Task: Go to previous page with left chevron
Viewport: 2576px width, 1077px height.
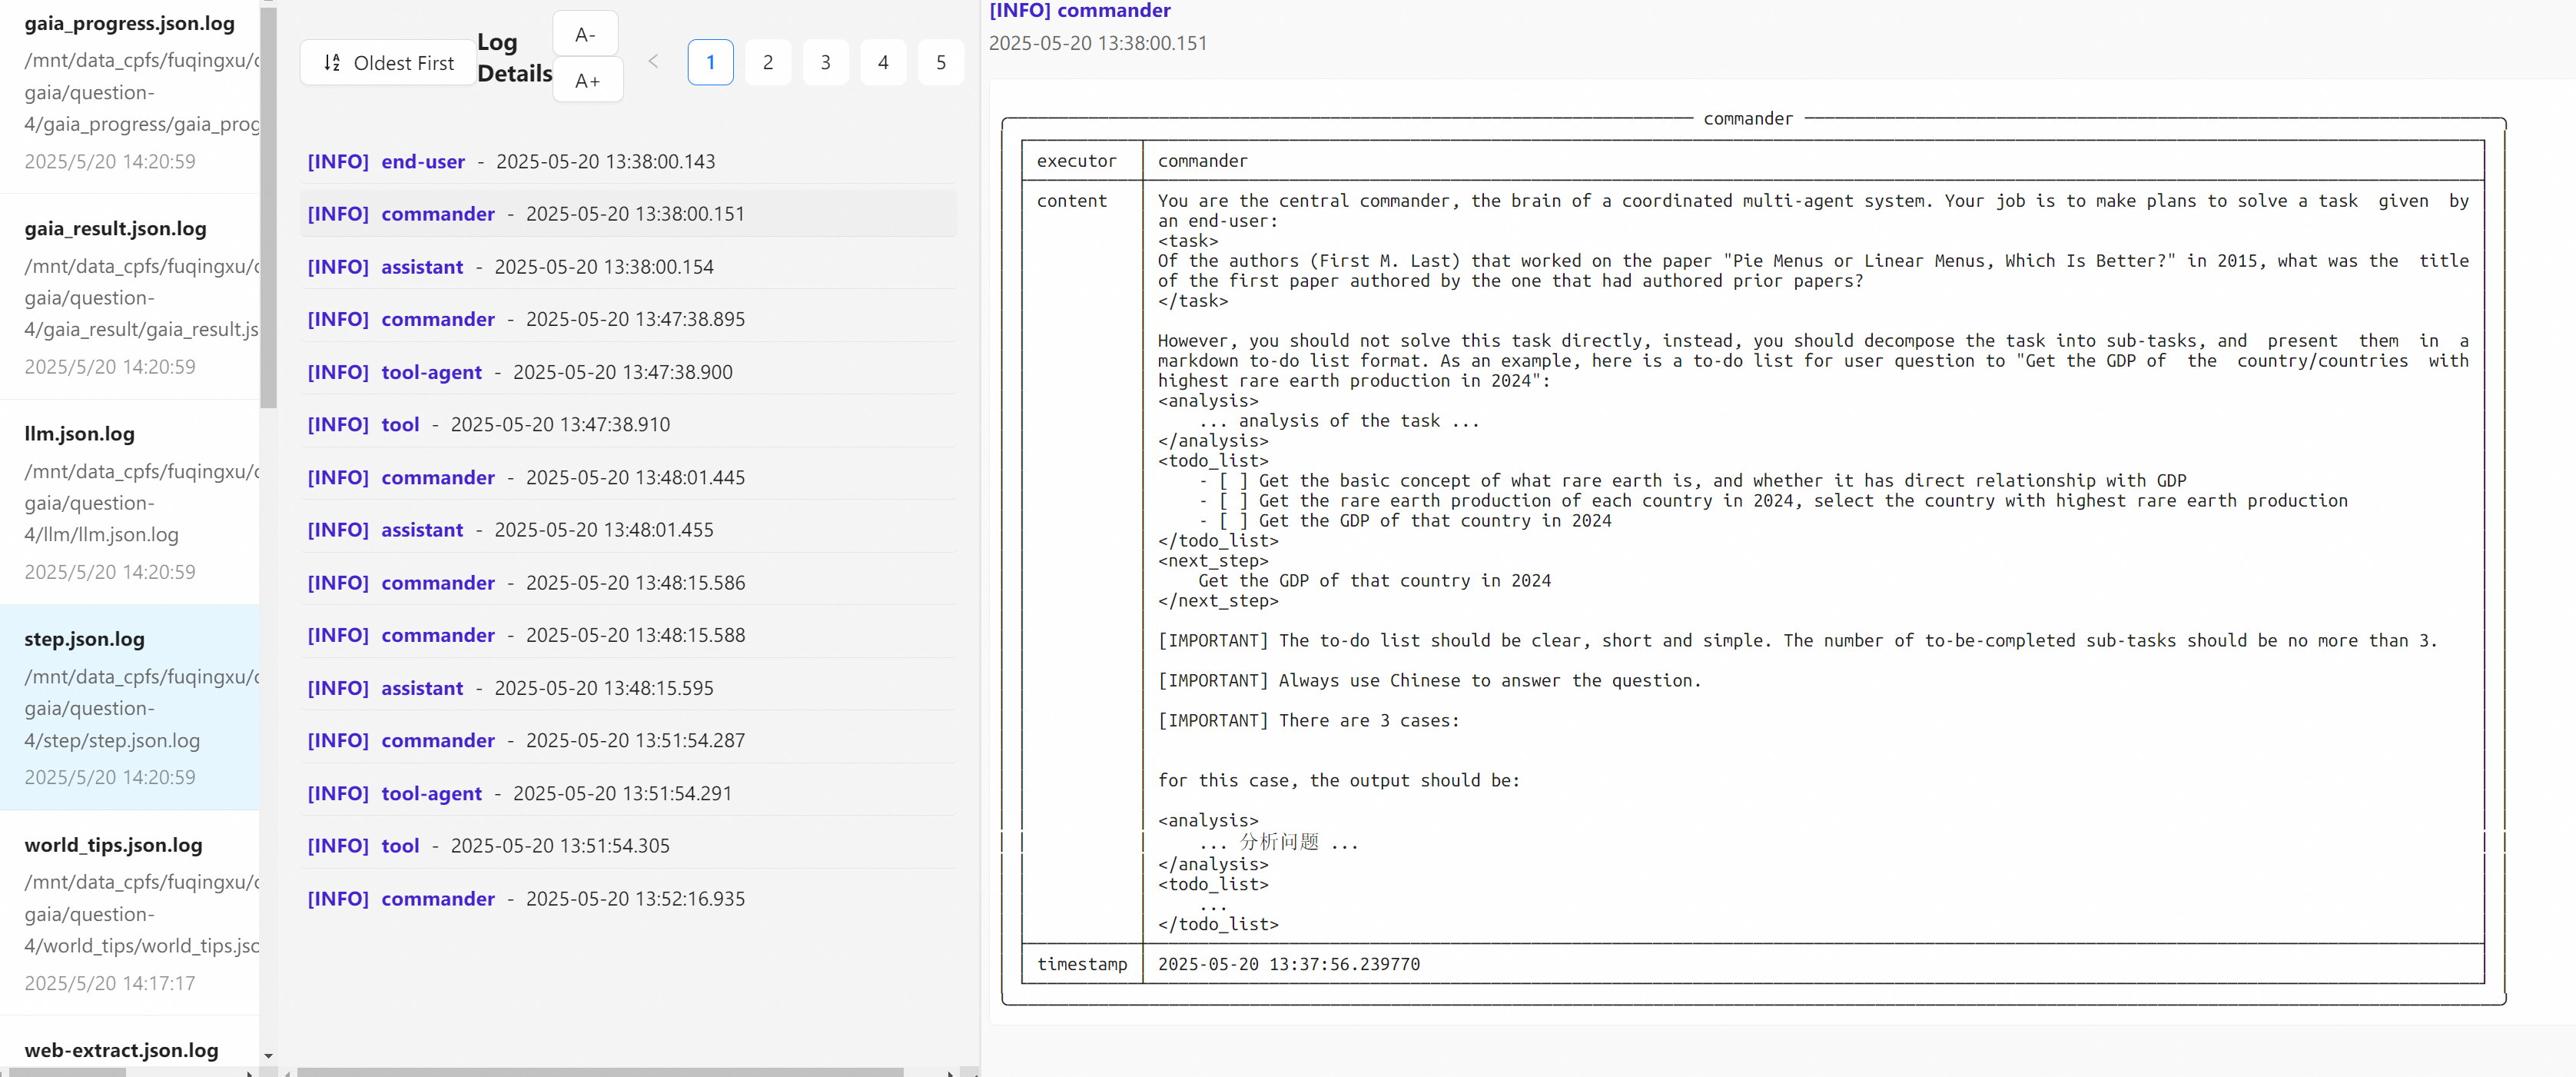Action: click(653, 62)
